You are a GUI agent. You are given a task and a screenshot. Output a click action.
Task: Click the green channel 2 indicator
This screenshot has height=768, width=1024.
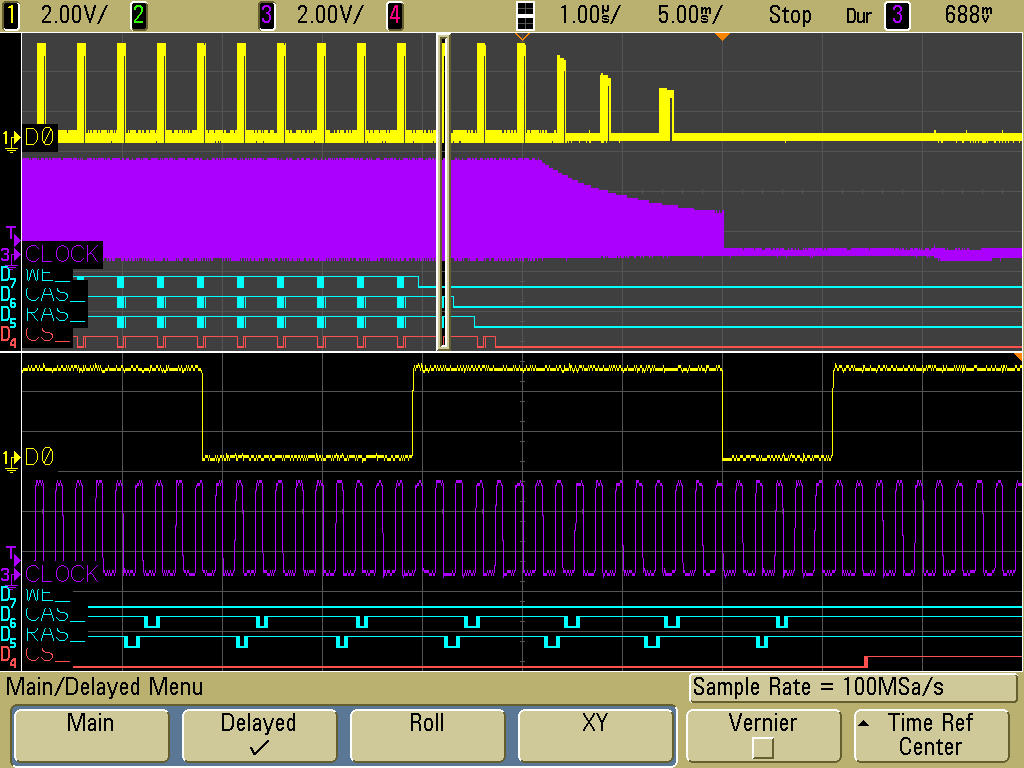tap(139, 15)
